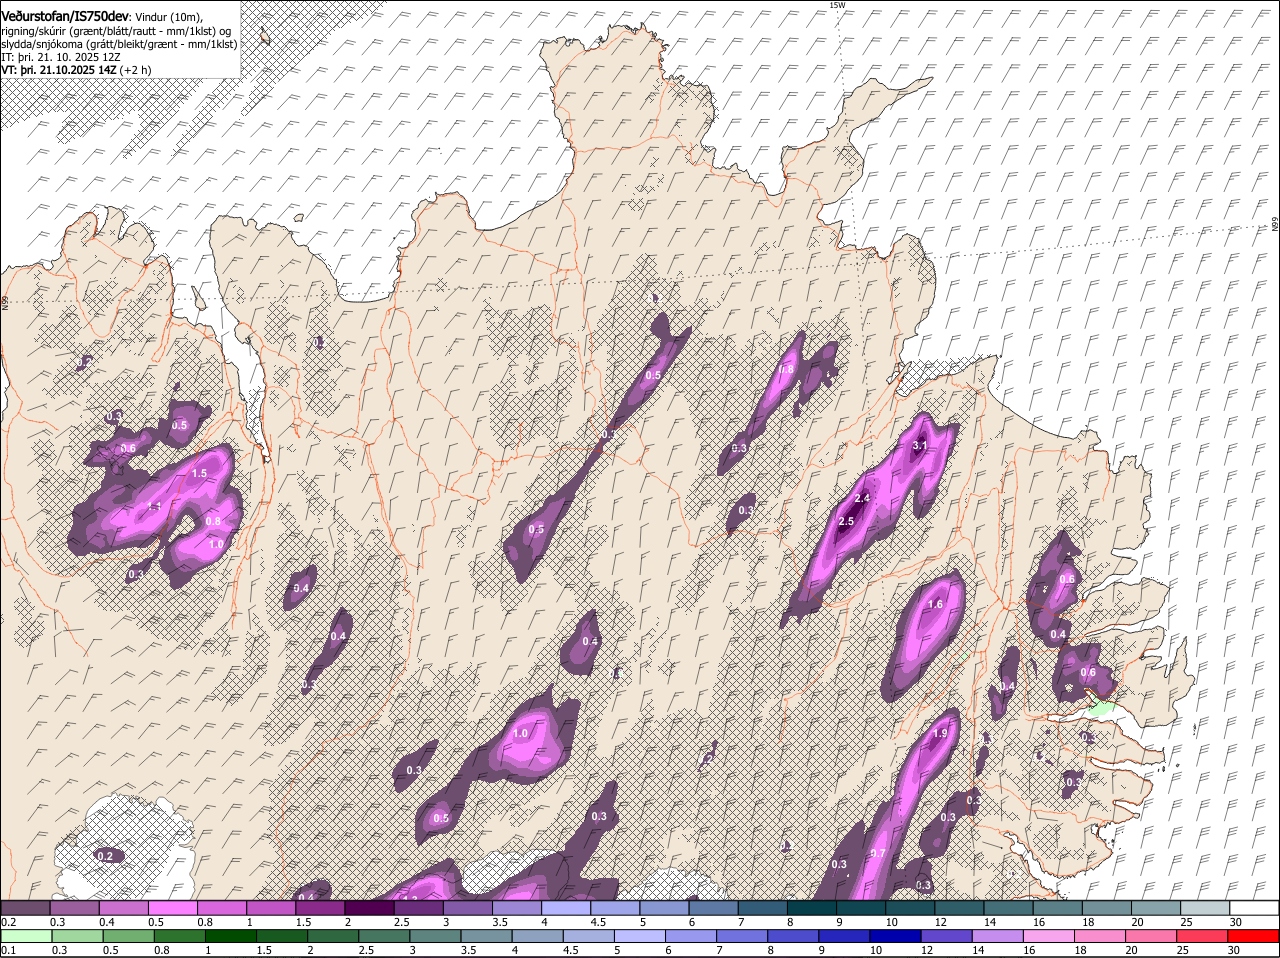Click the Veðurstofan/IS750dev title text
Screen dimensions: 1280x958
65,17
